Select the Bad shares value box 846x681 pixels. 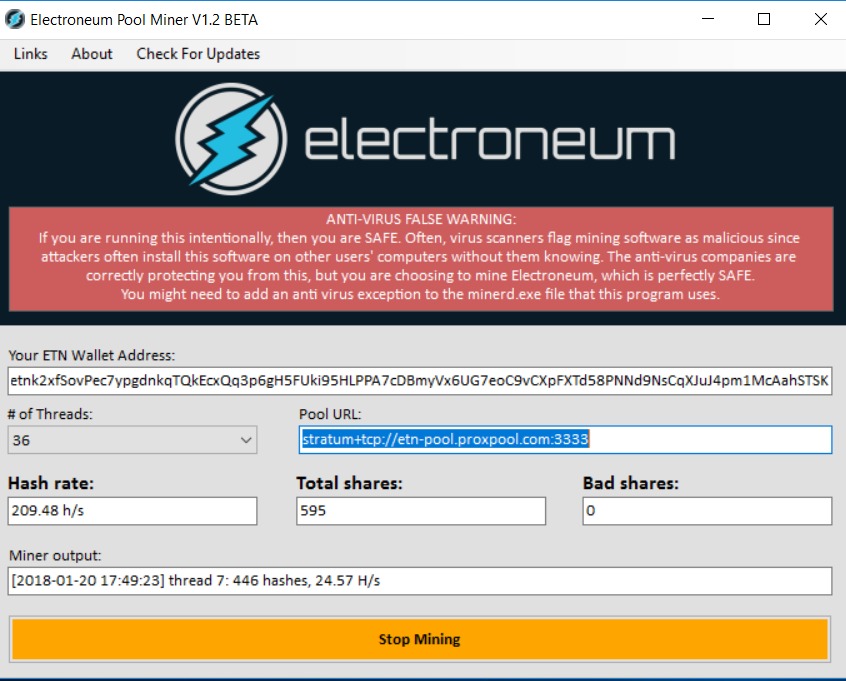coord(707,511)
